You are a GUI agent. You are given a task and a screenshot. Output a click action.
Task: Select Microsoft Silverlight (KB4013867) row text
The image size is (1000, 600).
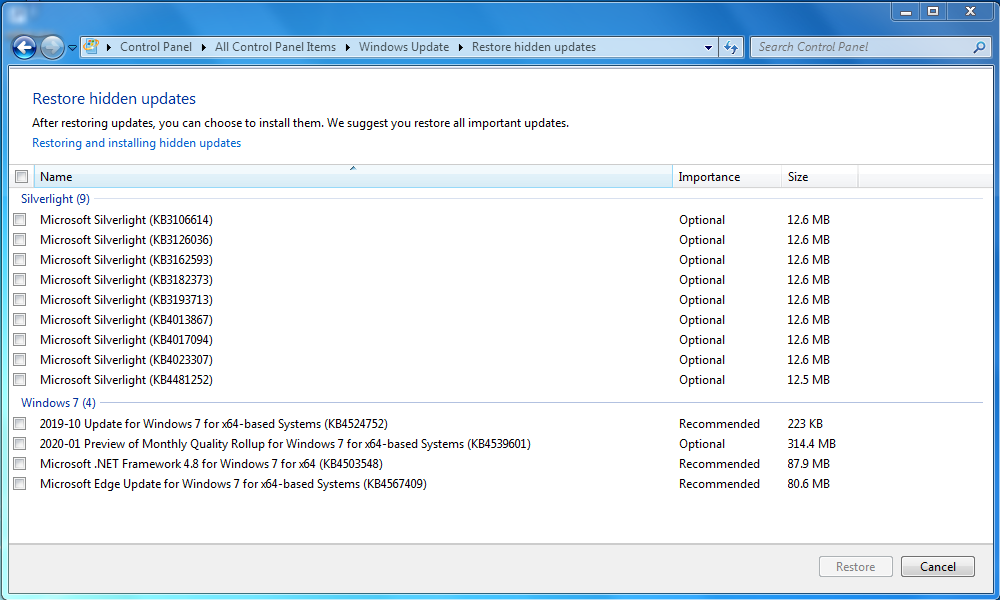pos(126,320)
